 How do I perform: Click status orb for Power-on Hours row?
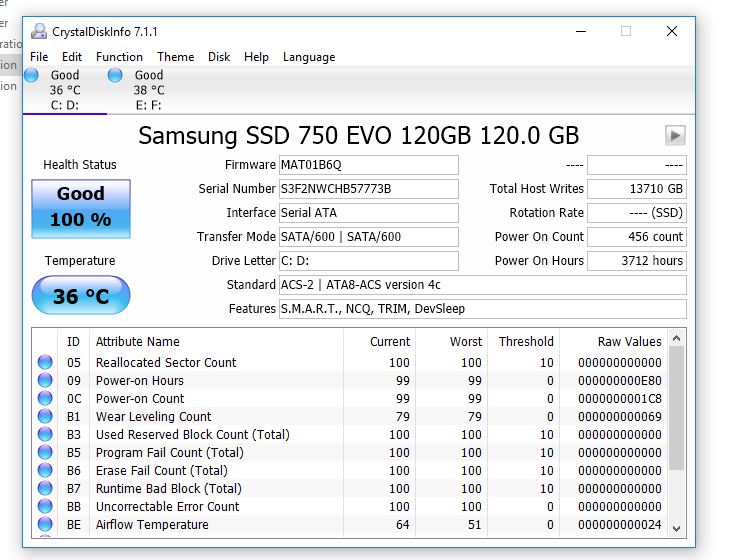pos(45,380)
